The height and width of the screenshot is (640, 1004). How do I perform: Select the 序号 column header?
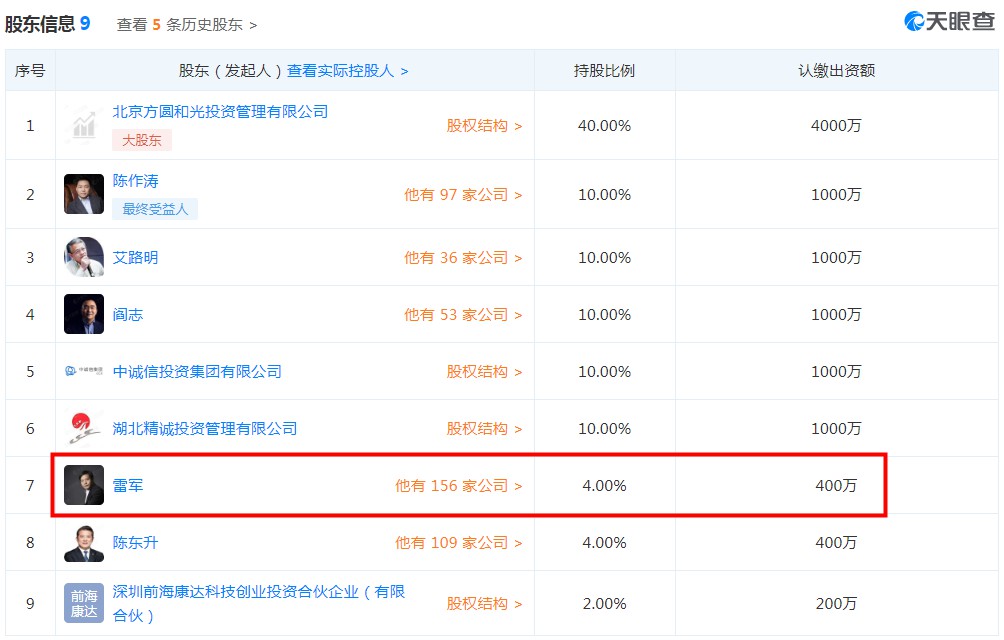pos(30,70)
